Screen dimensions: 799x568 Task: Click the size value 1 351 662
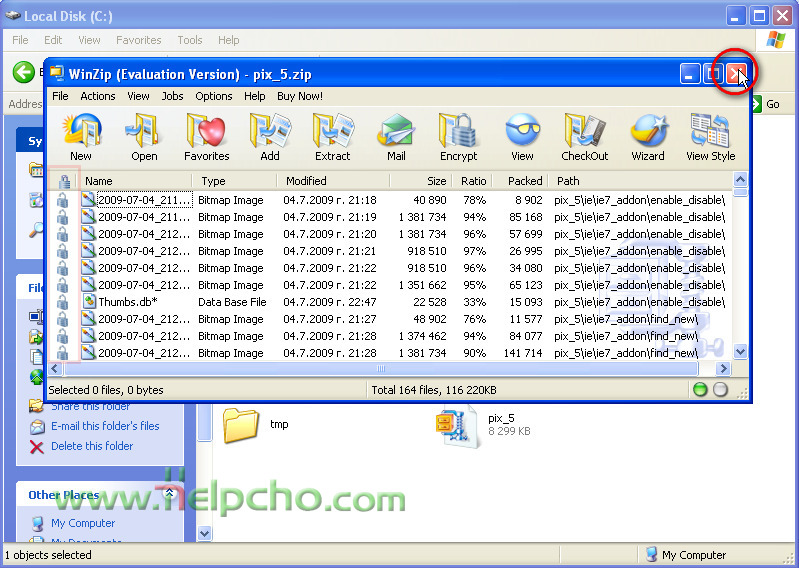coord(422,285)
